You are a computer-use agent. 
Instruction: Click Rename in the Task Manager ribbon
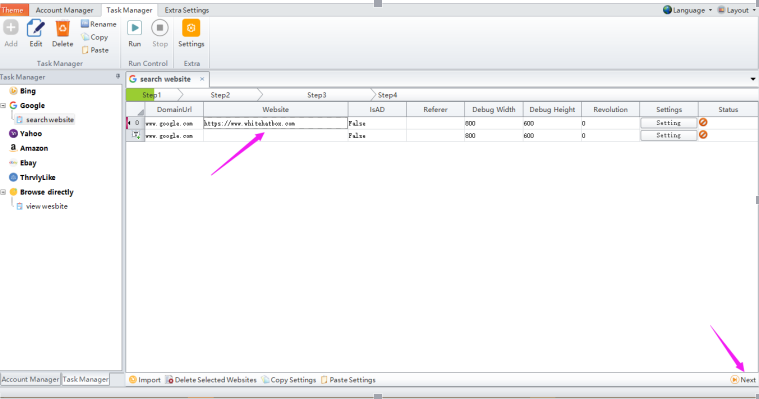click(99, 24)
